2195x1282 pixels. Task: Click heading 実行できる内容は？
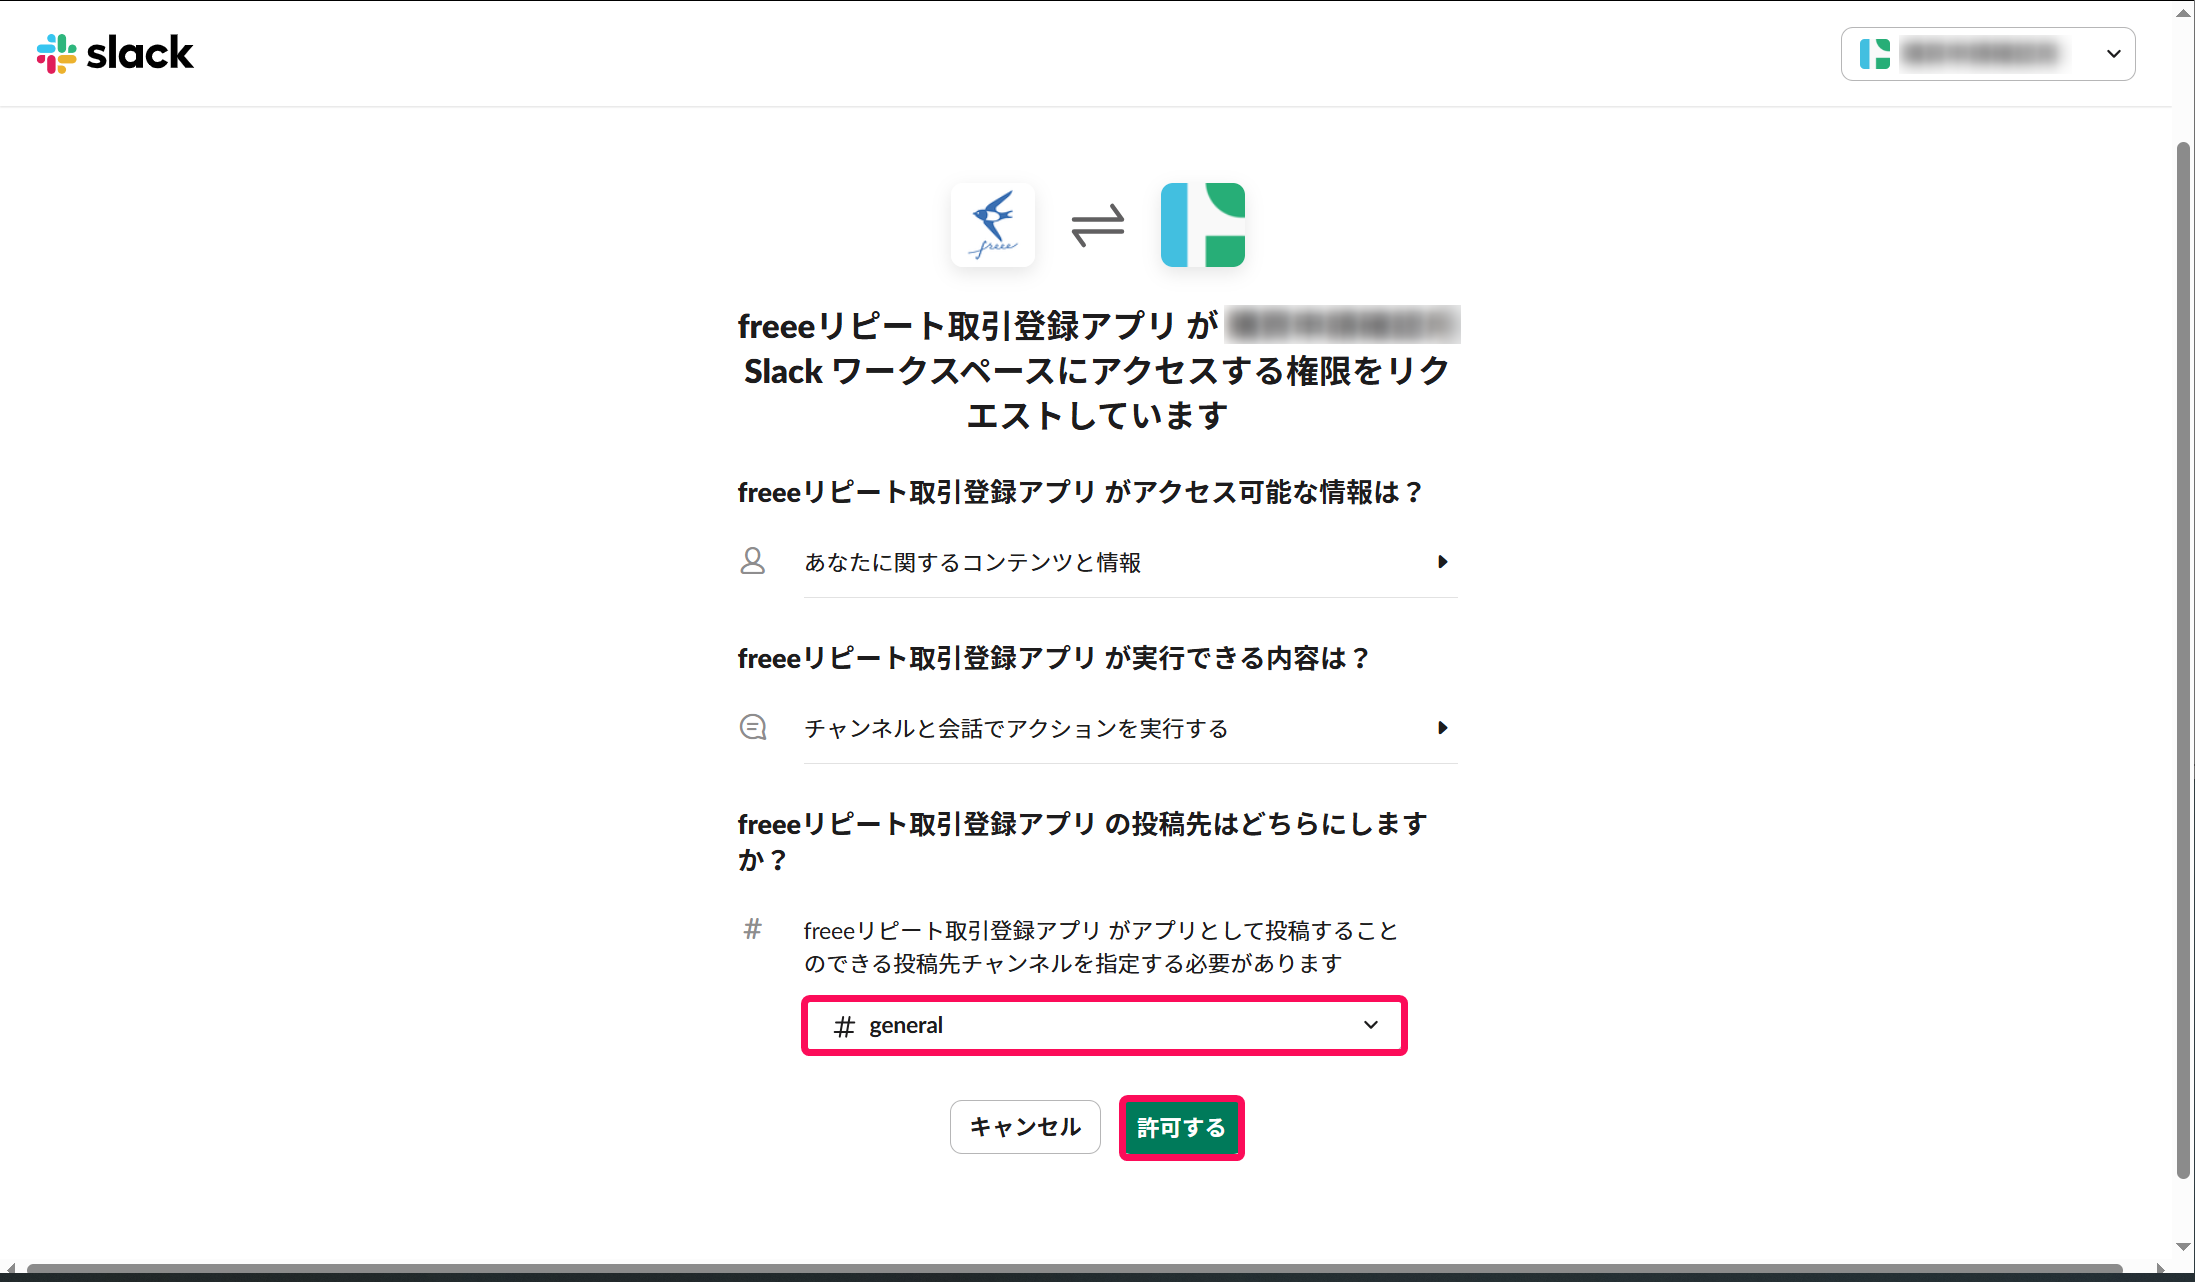[1053, 658]
